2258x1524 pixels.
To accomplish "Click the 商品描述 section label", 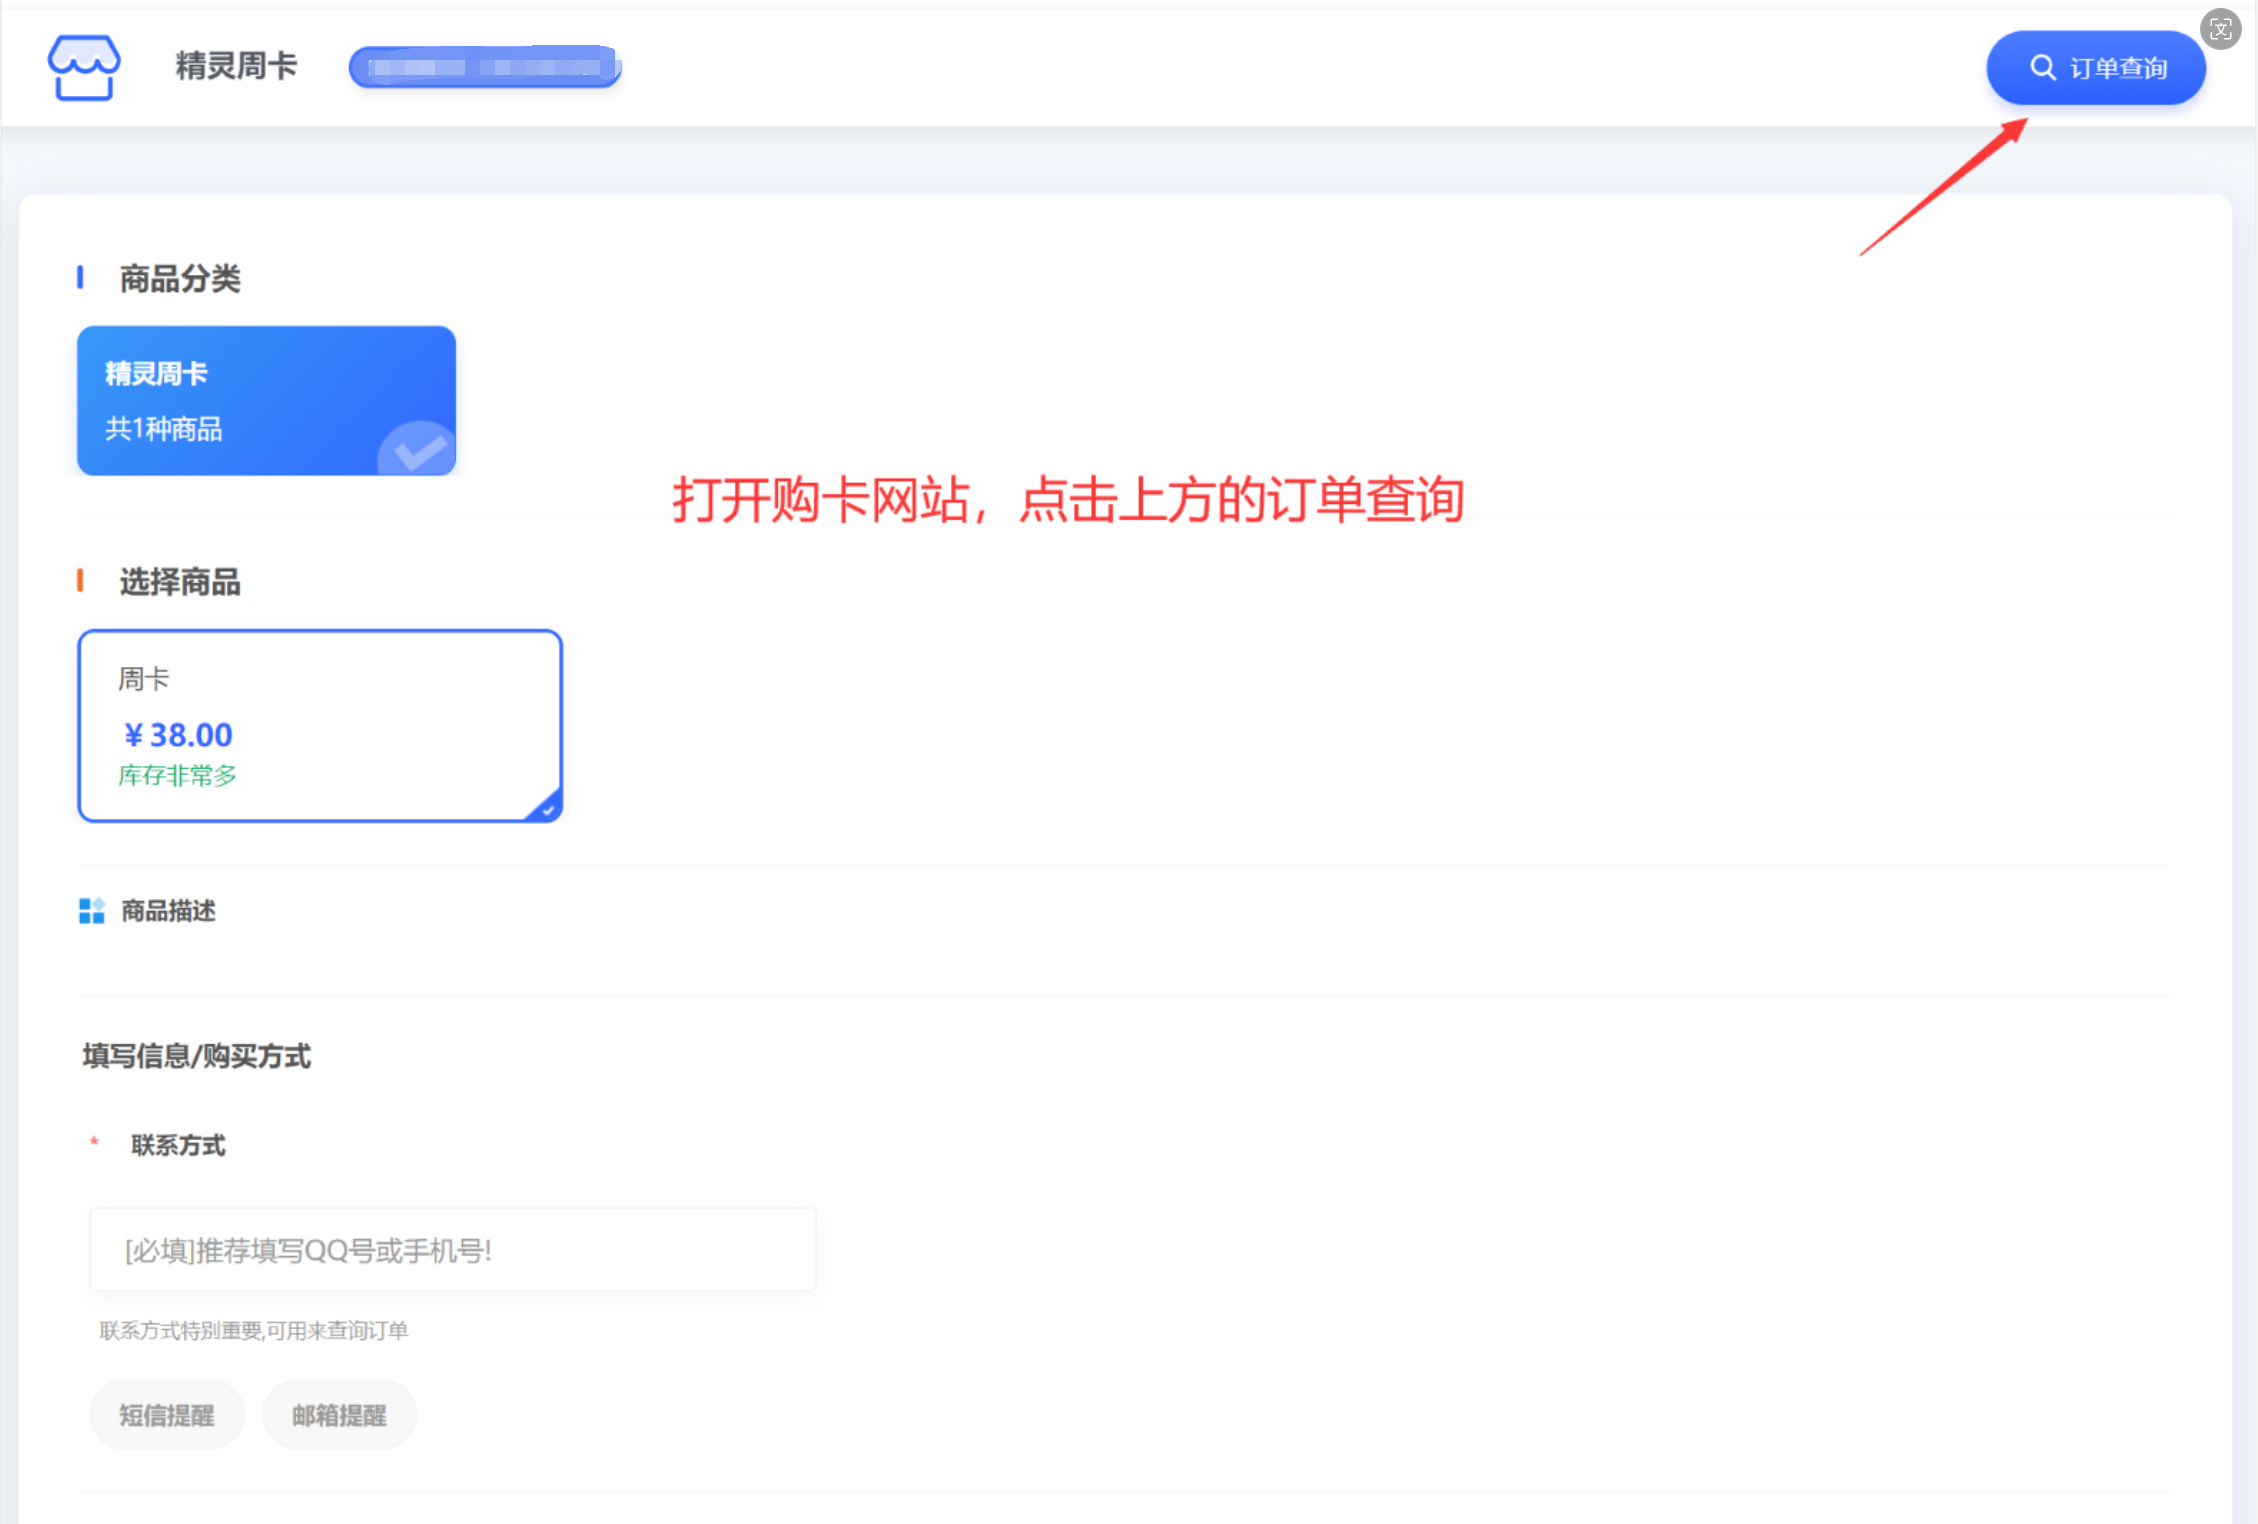I will pyautogui.click(x=168, y=910).
